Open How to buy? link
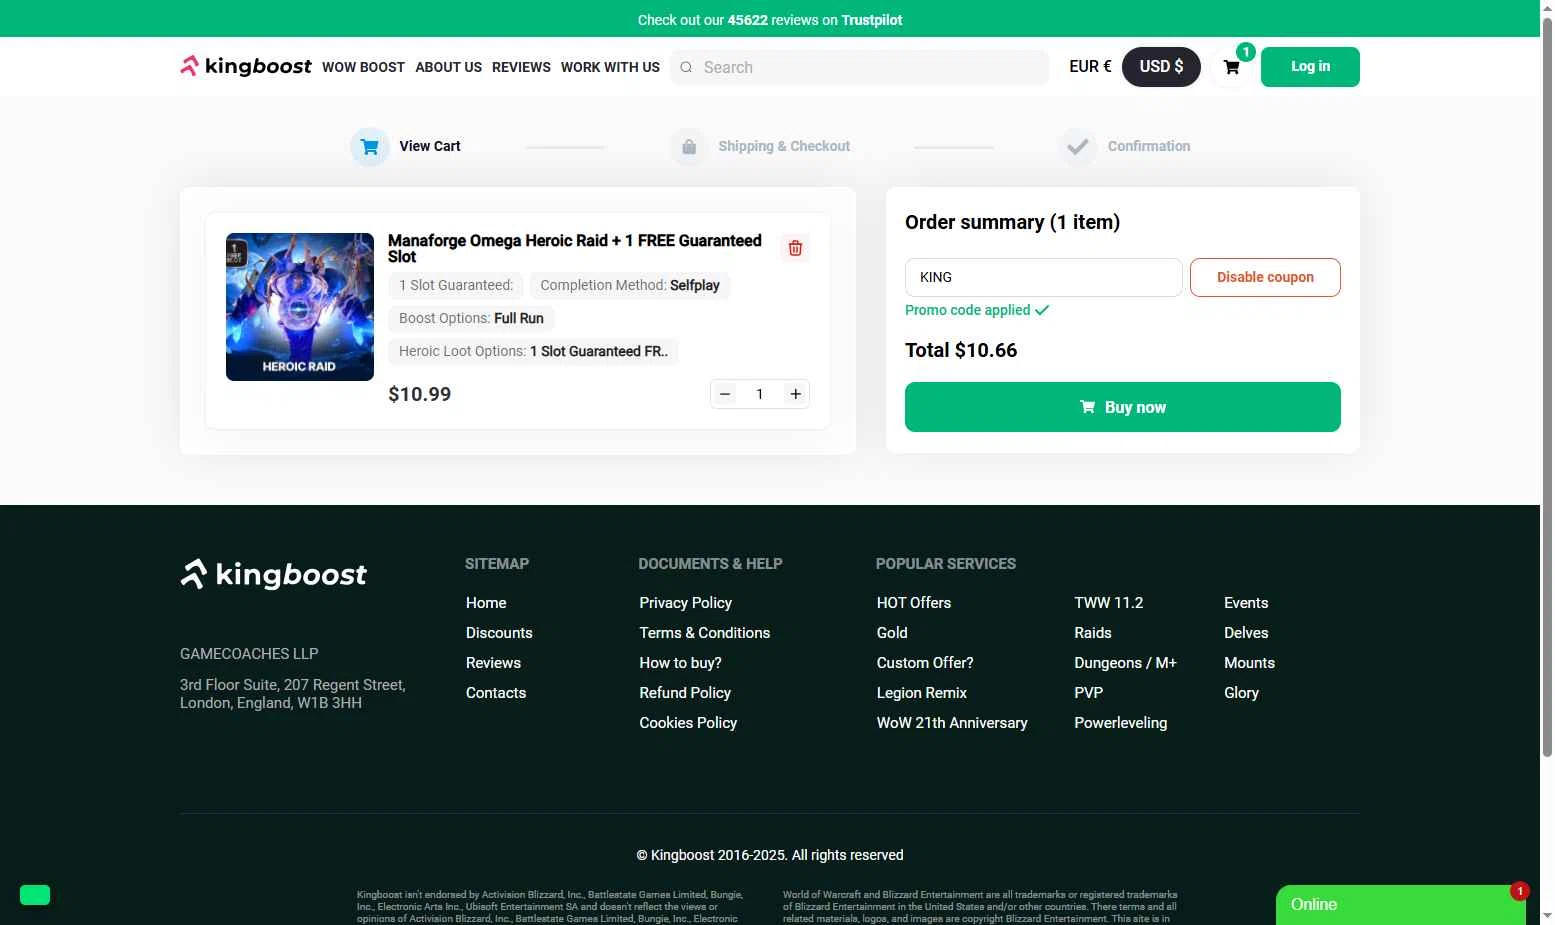Screen dimensions: 1555x925 [680, 663]
